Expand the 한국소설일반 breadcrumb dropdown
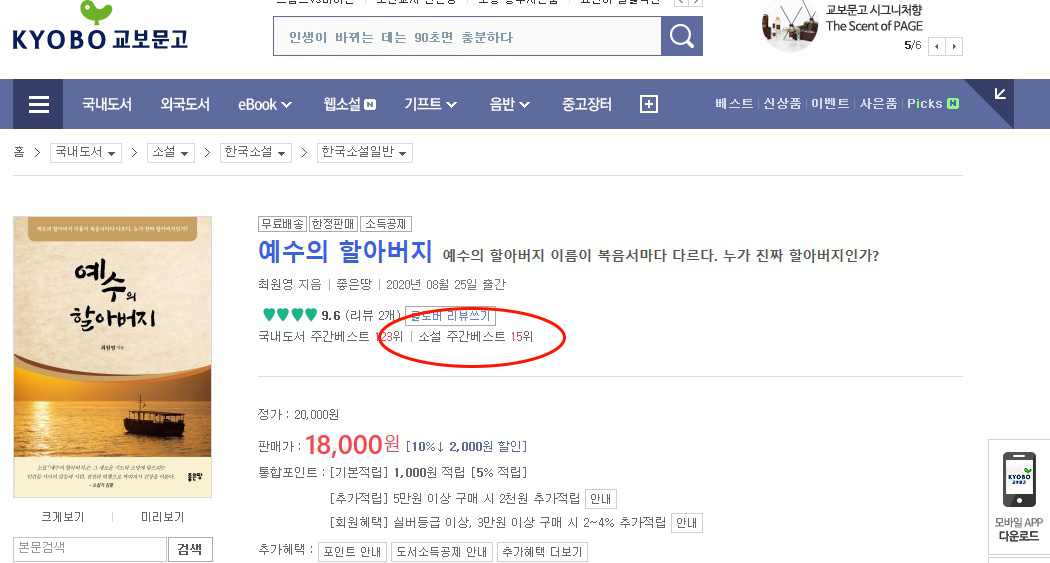This screenshot has width=1050, height=563. click(x=364, y=153)
